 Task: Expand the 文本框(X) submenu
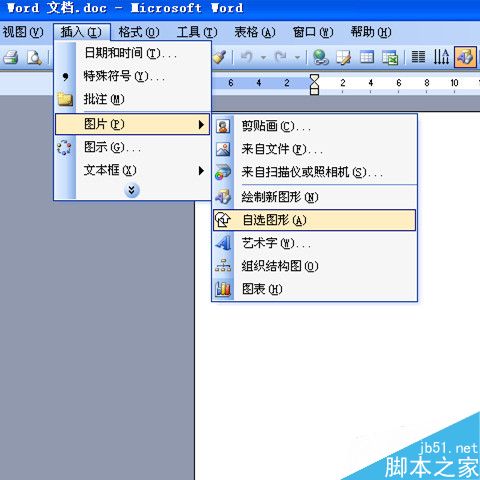[x=133, y=171]
